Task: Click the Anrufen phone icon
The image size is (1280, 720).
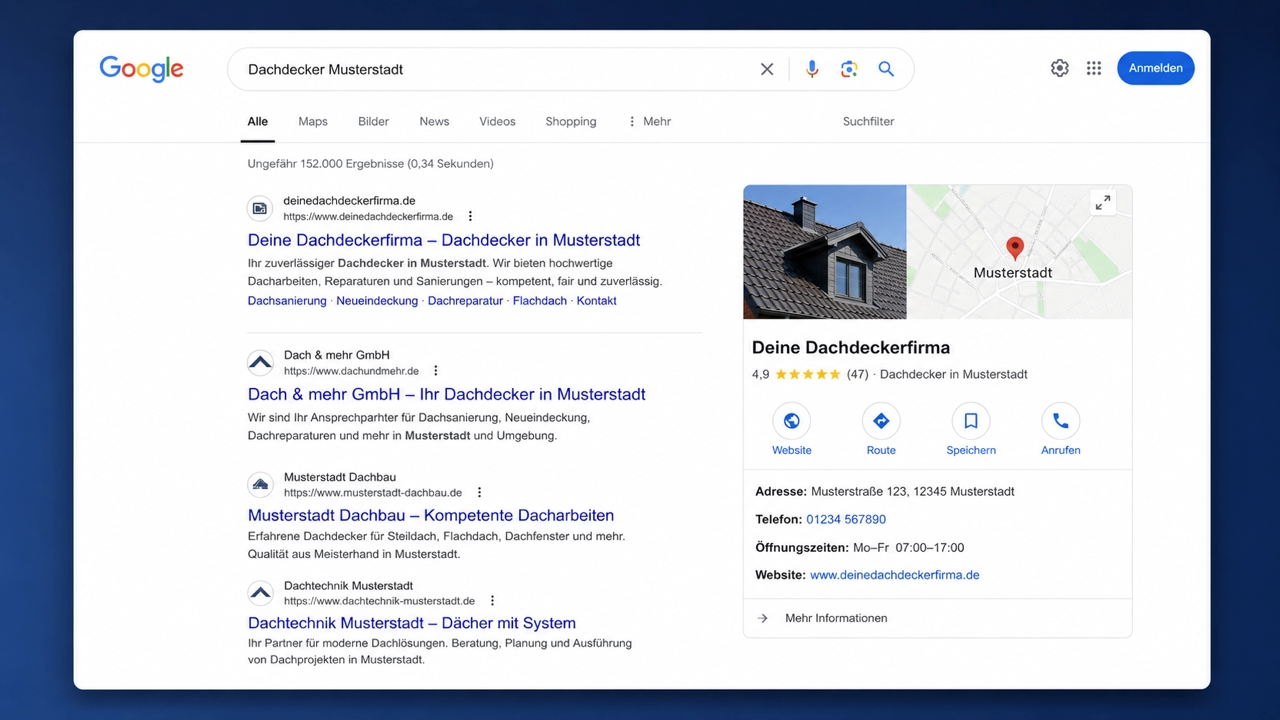Action: [1061, 421]
